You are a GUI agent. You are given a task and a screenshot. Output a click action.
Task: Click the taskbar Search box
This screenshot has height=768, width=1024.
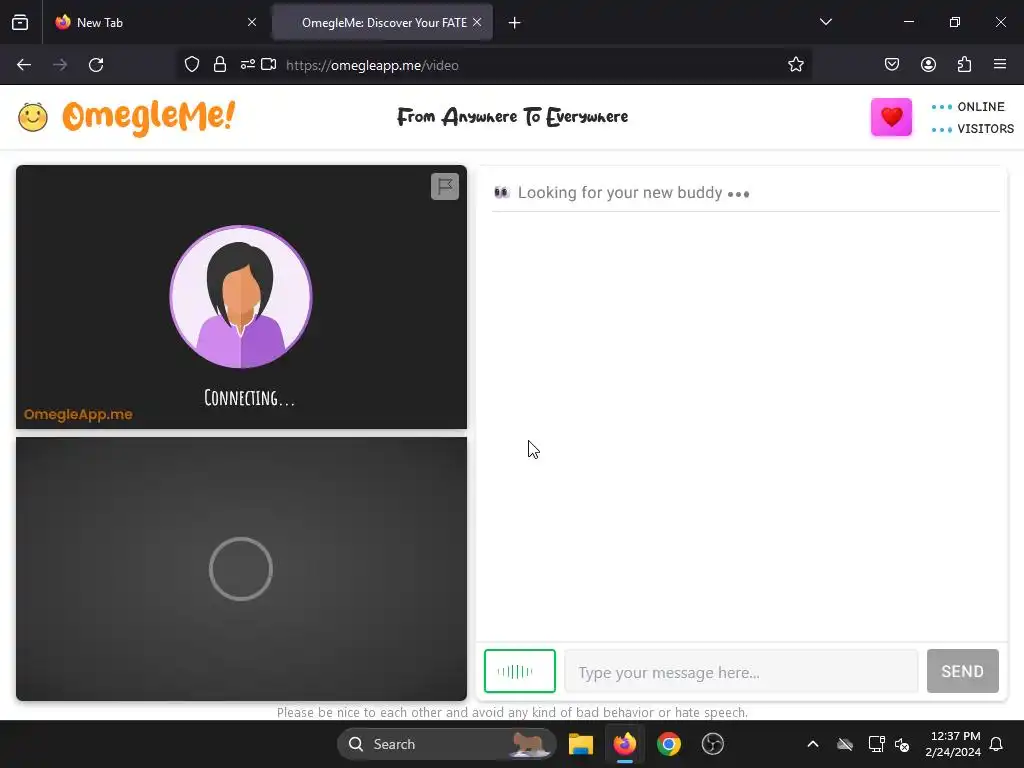pyautogui.click(x=447, y=744)
